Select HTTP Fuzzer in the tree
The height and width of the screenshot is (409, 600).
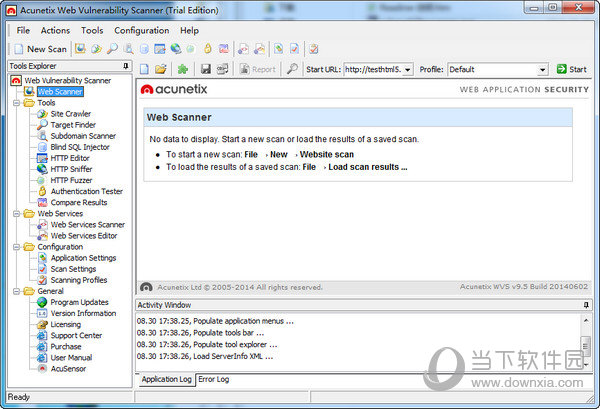(x=71, y=180)
